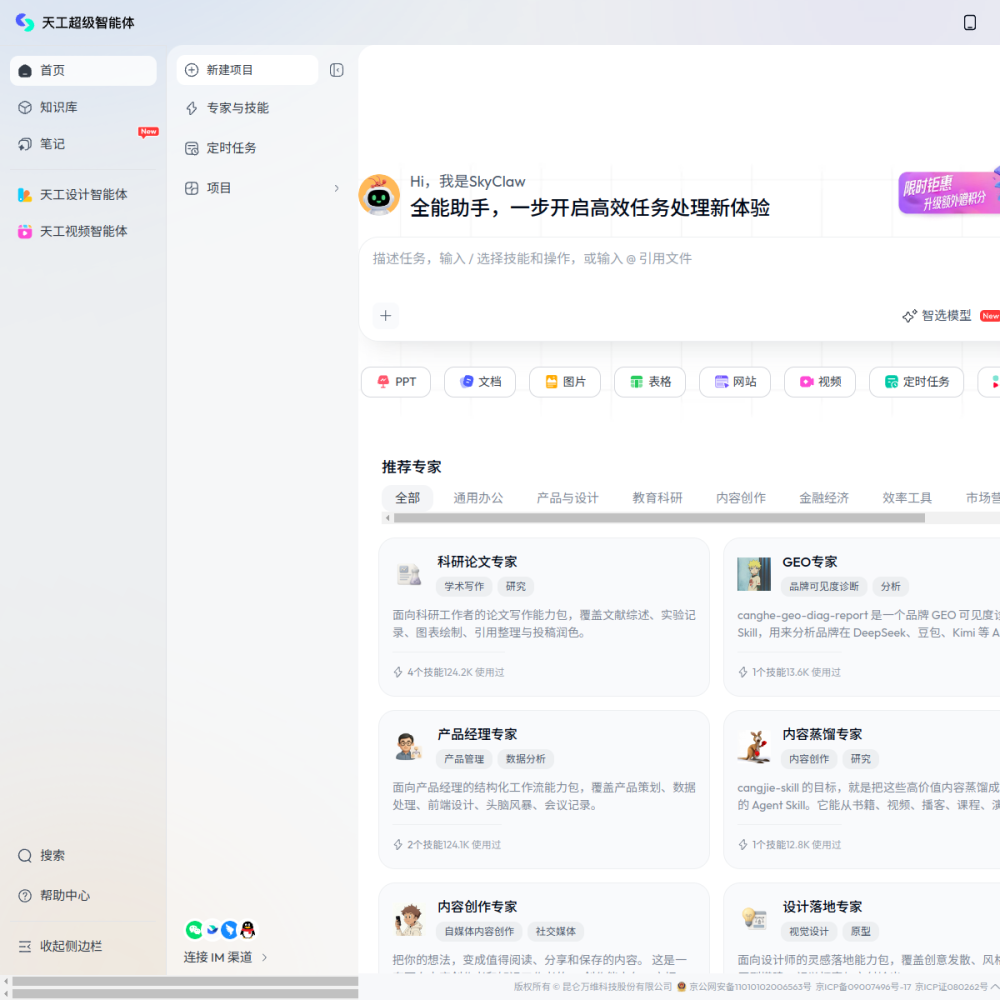
Task: Click the SkyClaw robot avatar
Action: (379, 195)
